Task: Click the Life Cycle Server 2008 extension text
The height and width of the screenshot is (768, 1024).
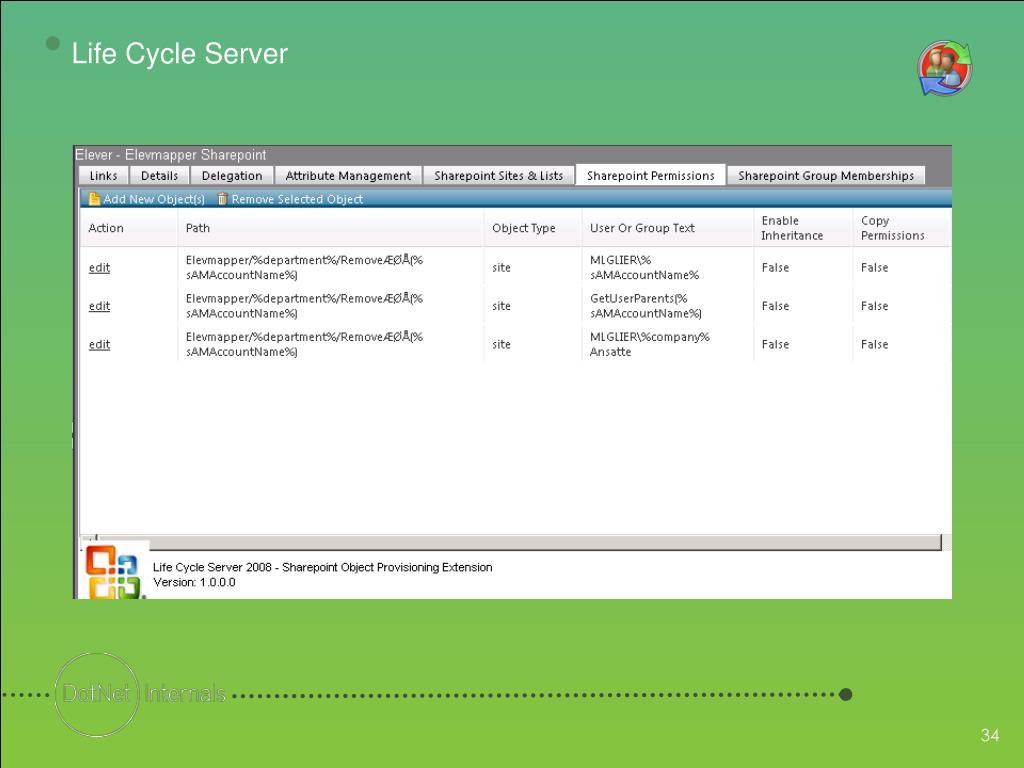Action: pyautogui.click(x=323, y=568)
